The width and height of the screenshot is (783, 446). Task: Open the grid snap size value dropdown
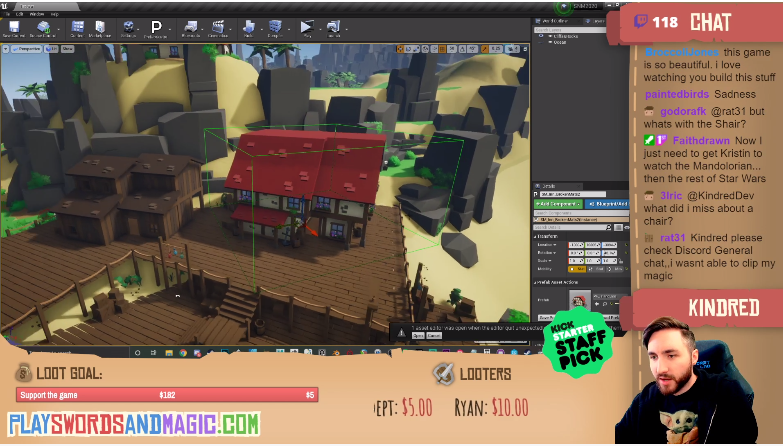pos(451,49)
